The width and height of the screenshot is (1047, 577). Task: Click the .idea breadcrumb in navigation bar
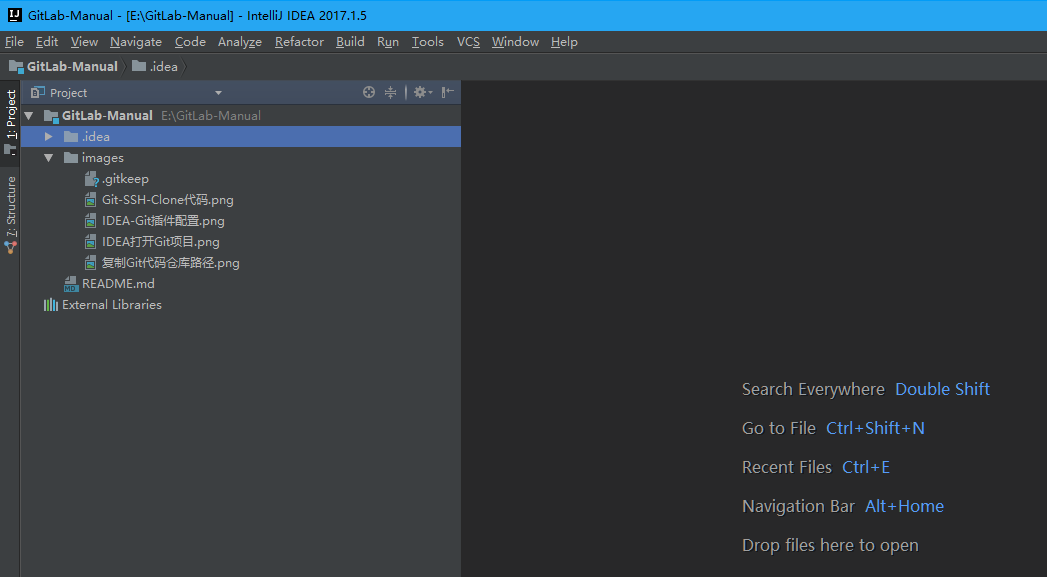(x=163, y=67)
